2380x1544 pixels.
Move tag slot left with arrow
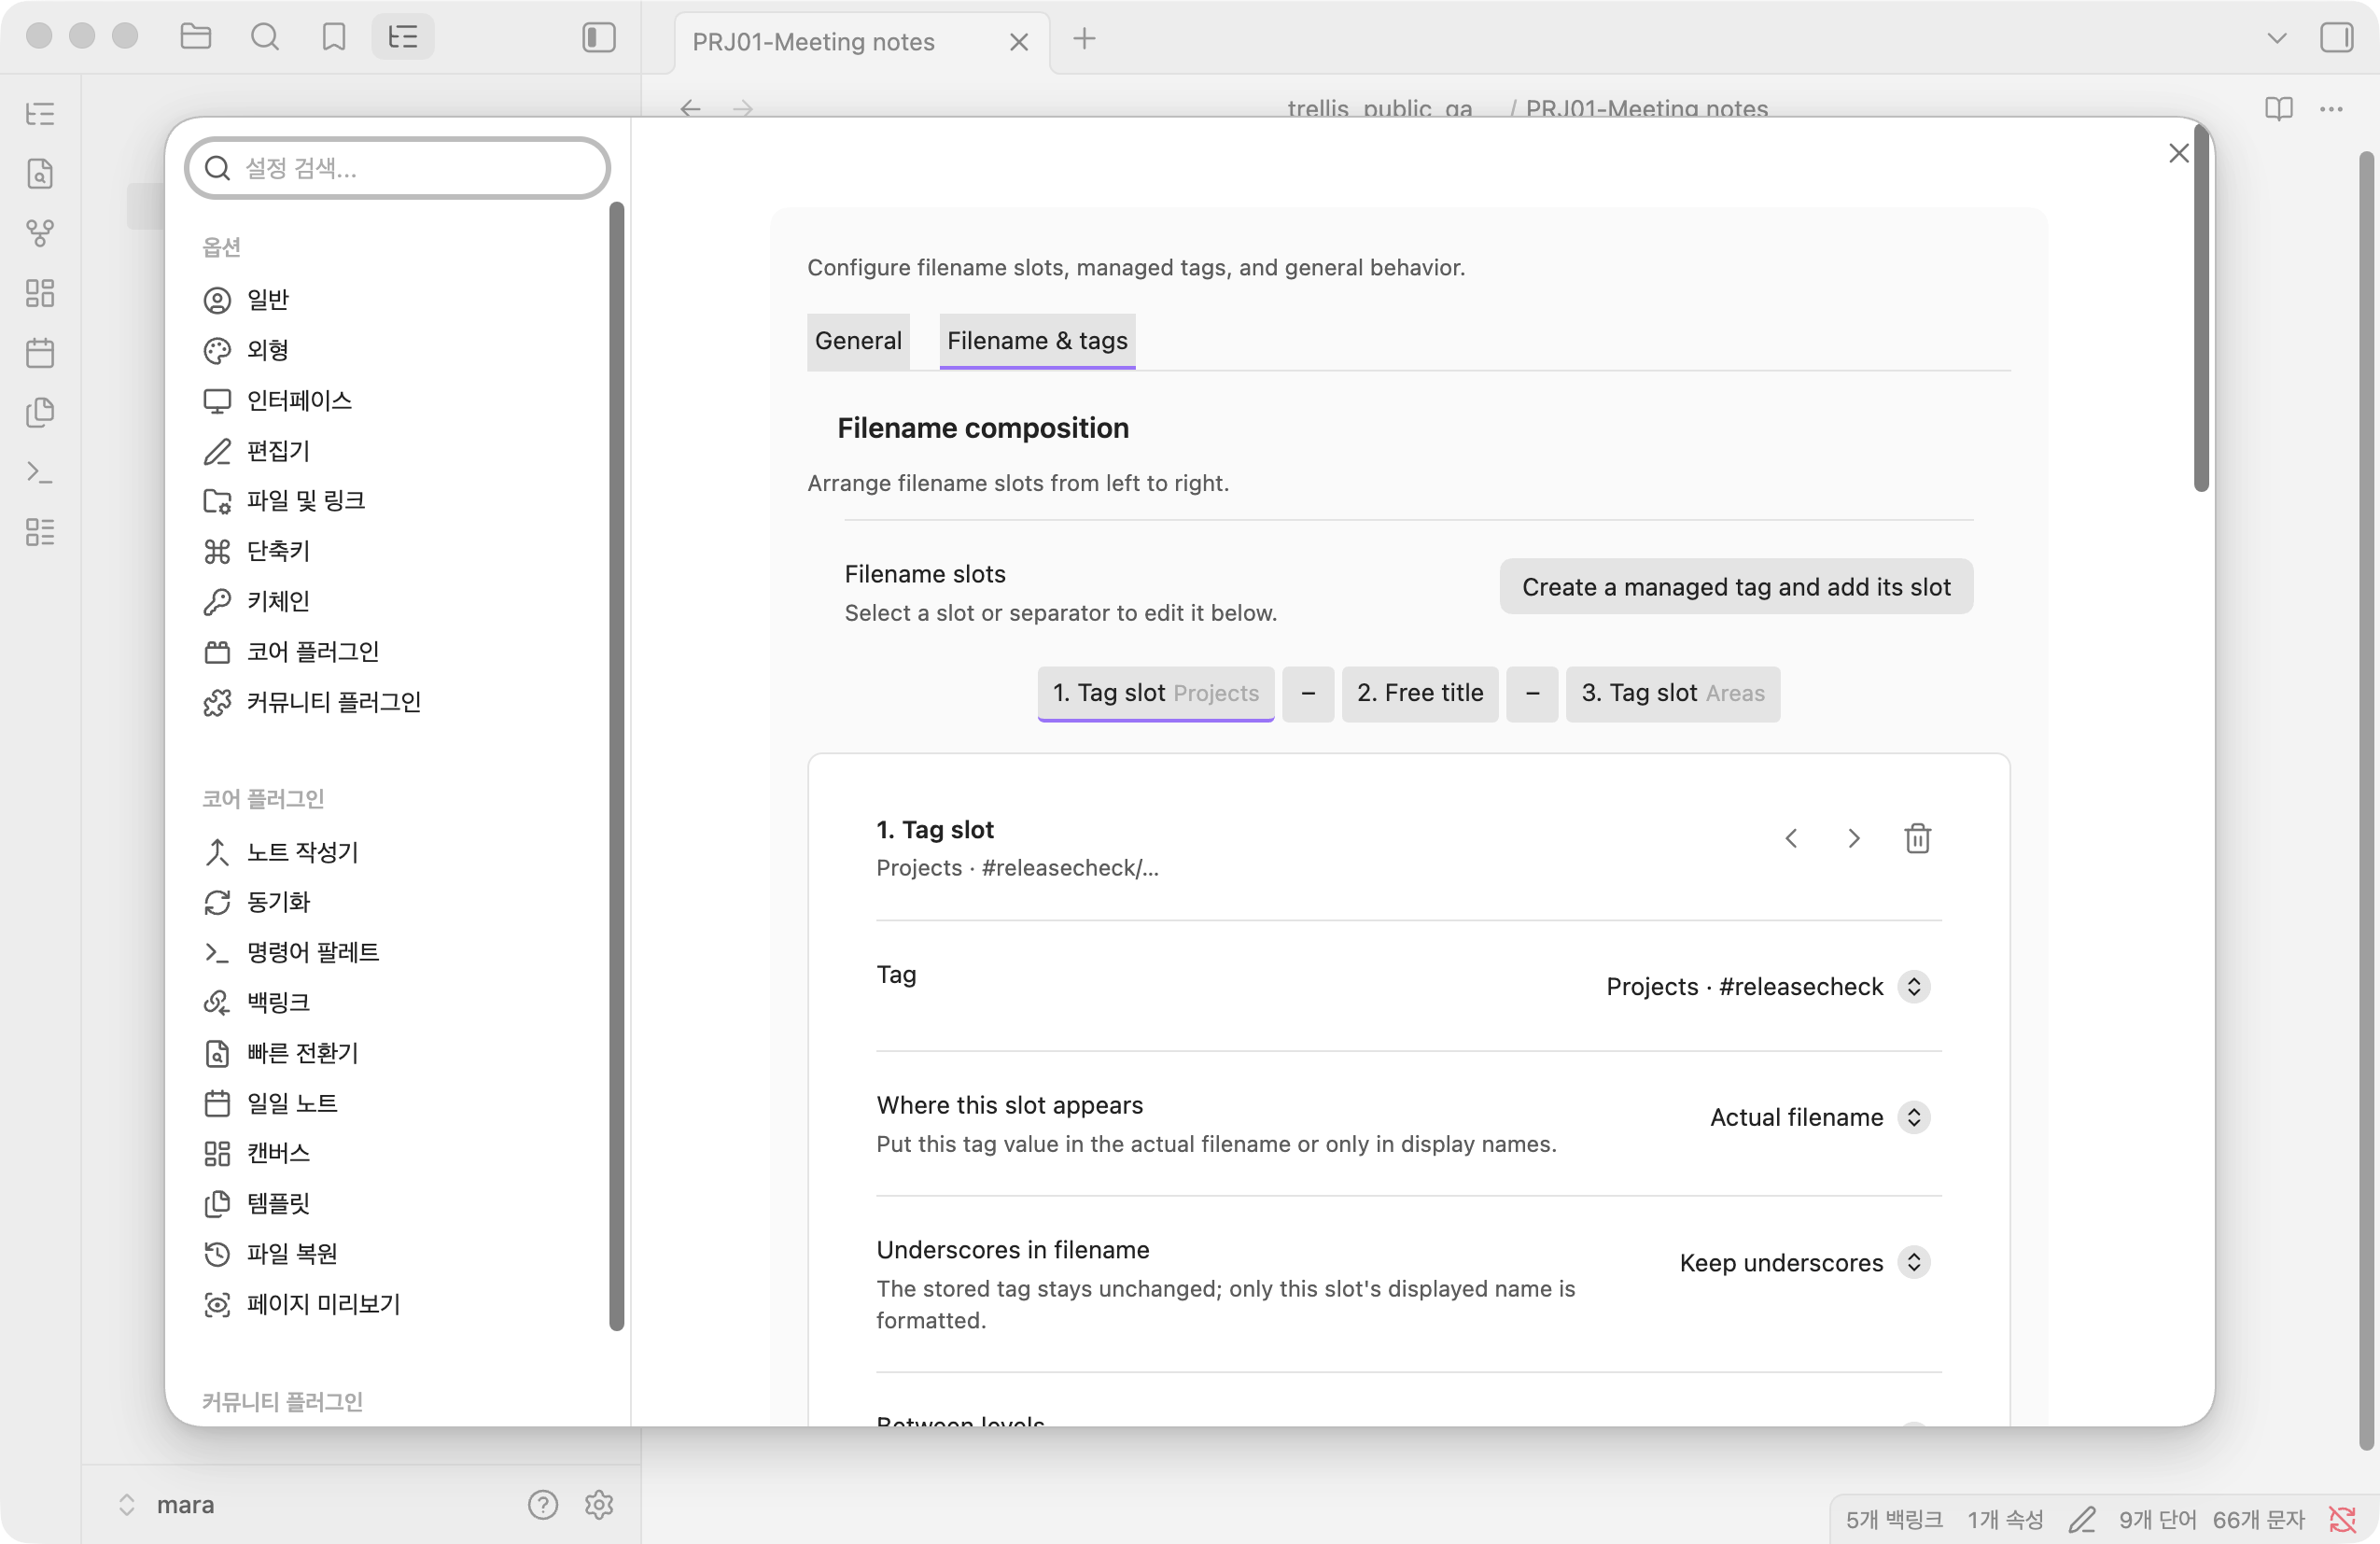tap(1791, 838)
